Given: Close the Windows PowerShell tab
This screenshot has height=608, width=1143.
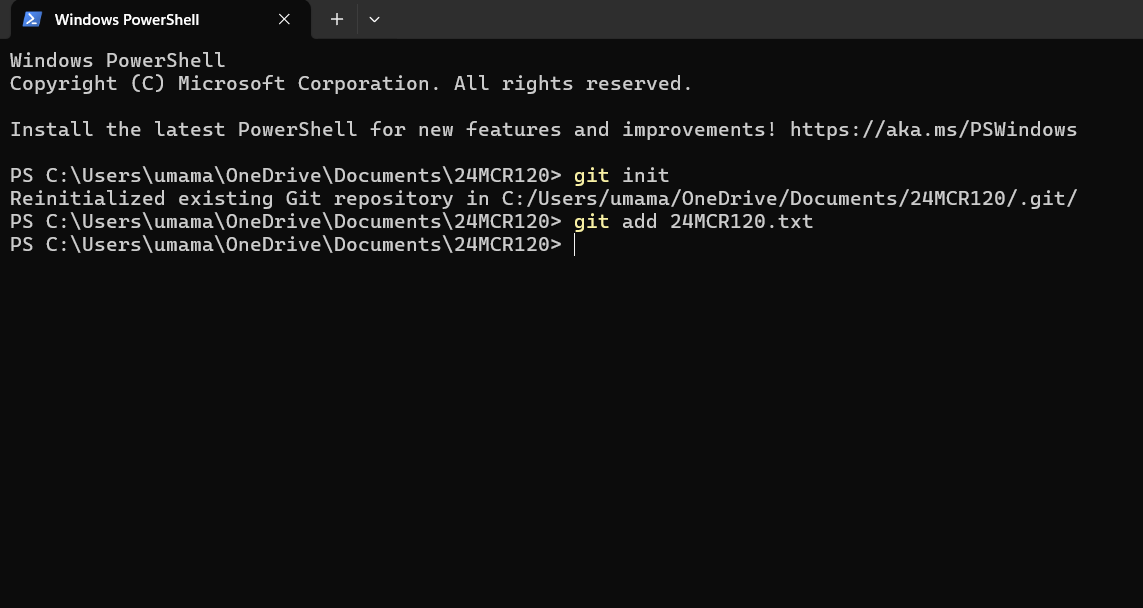Looking at the screenshot, I should (x=284, y=20).
